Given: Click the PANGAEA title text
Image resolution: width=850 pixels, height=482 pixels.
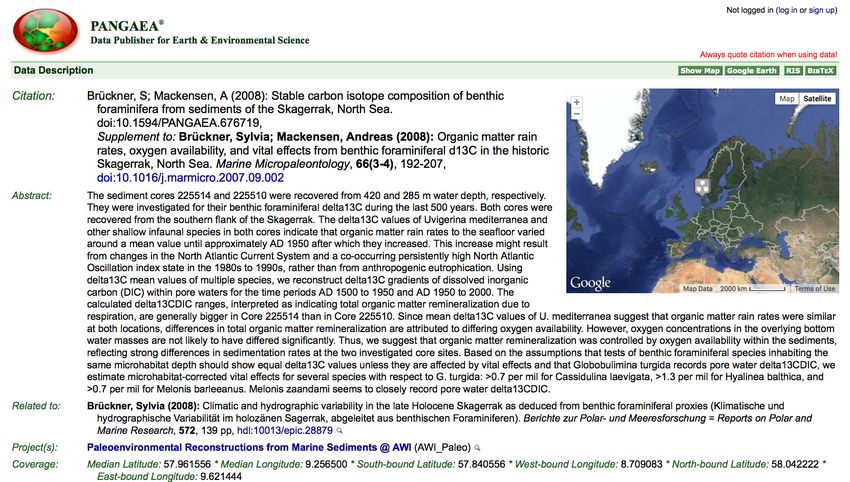Looking at the screenshot, I should point(127,25).
